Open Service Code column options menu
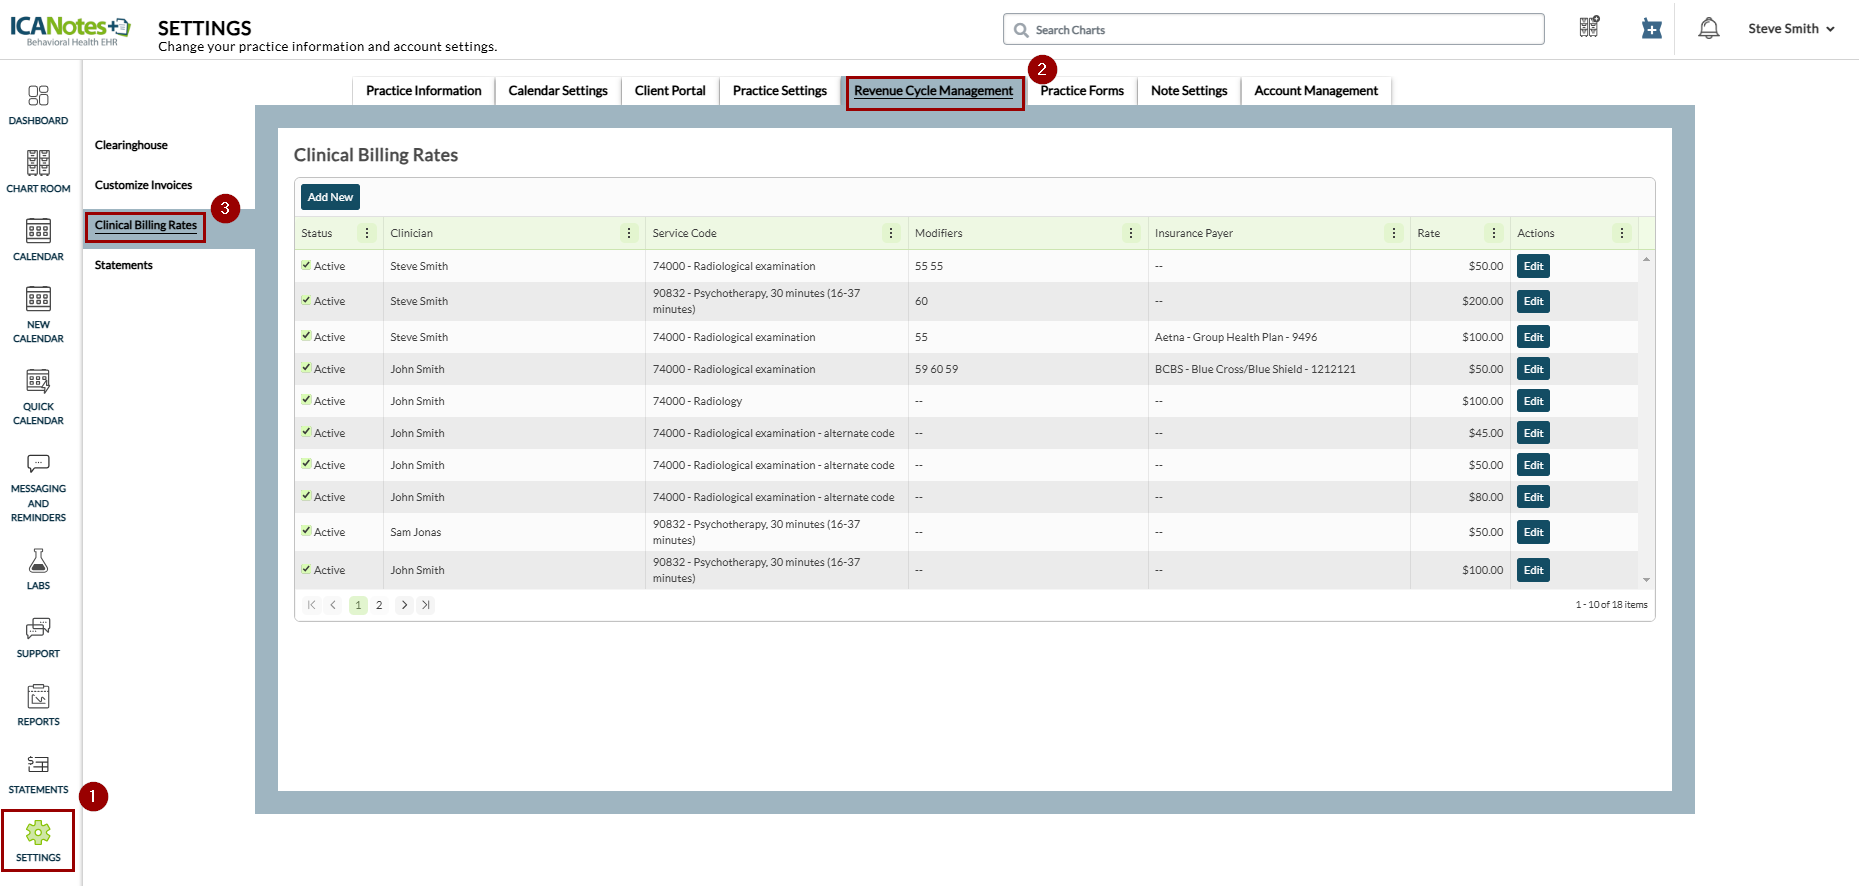Viewport: 1859px width, 886px height. 891,233
